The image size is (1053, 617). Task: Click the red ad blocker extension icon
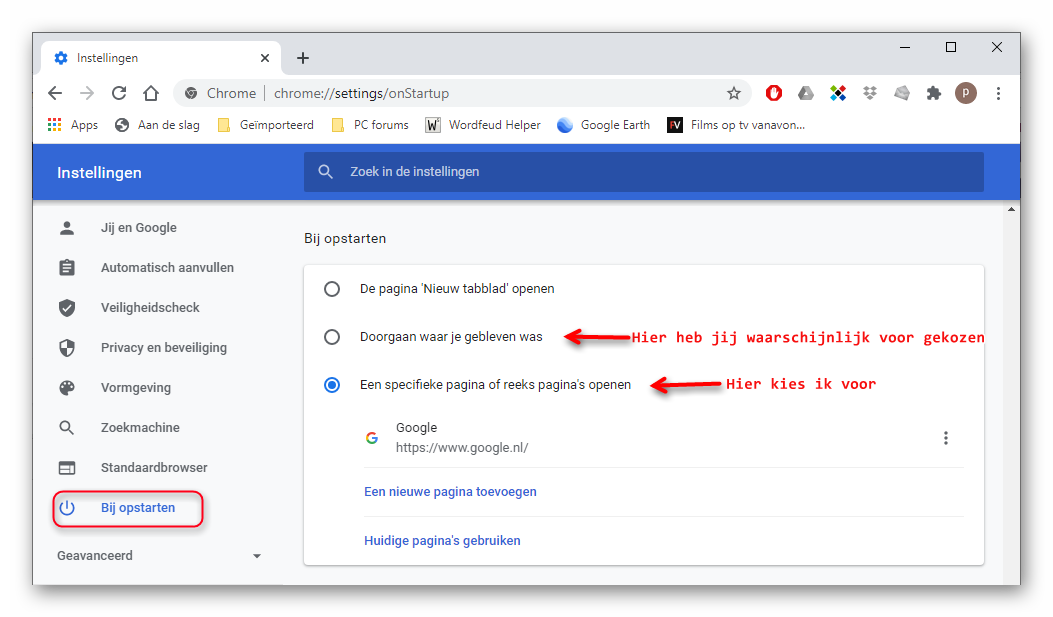tap(774, 93)
